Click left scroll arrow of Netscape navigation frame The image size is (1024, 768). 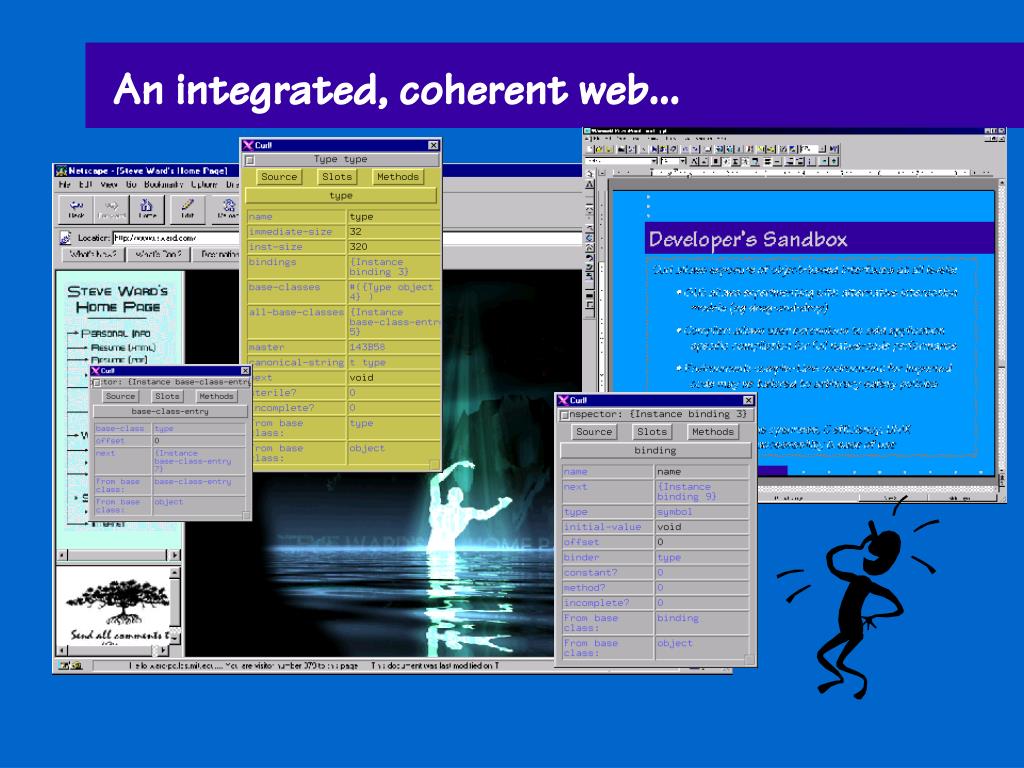coord(63,555)
